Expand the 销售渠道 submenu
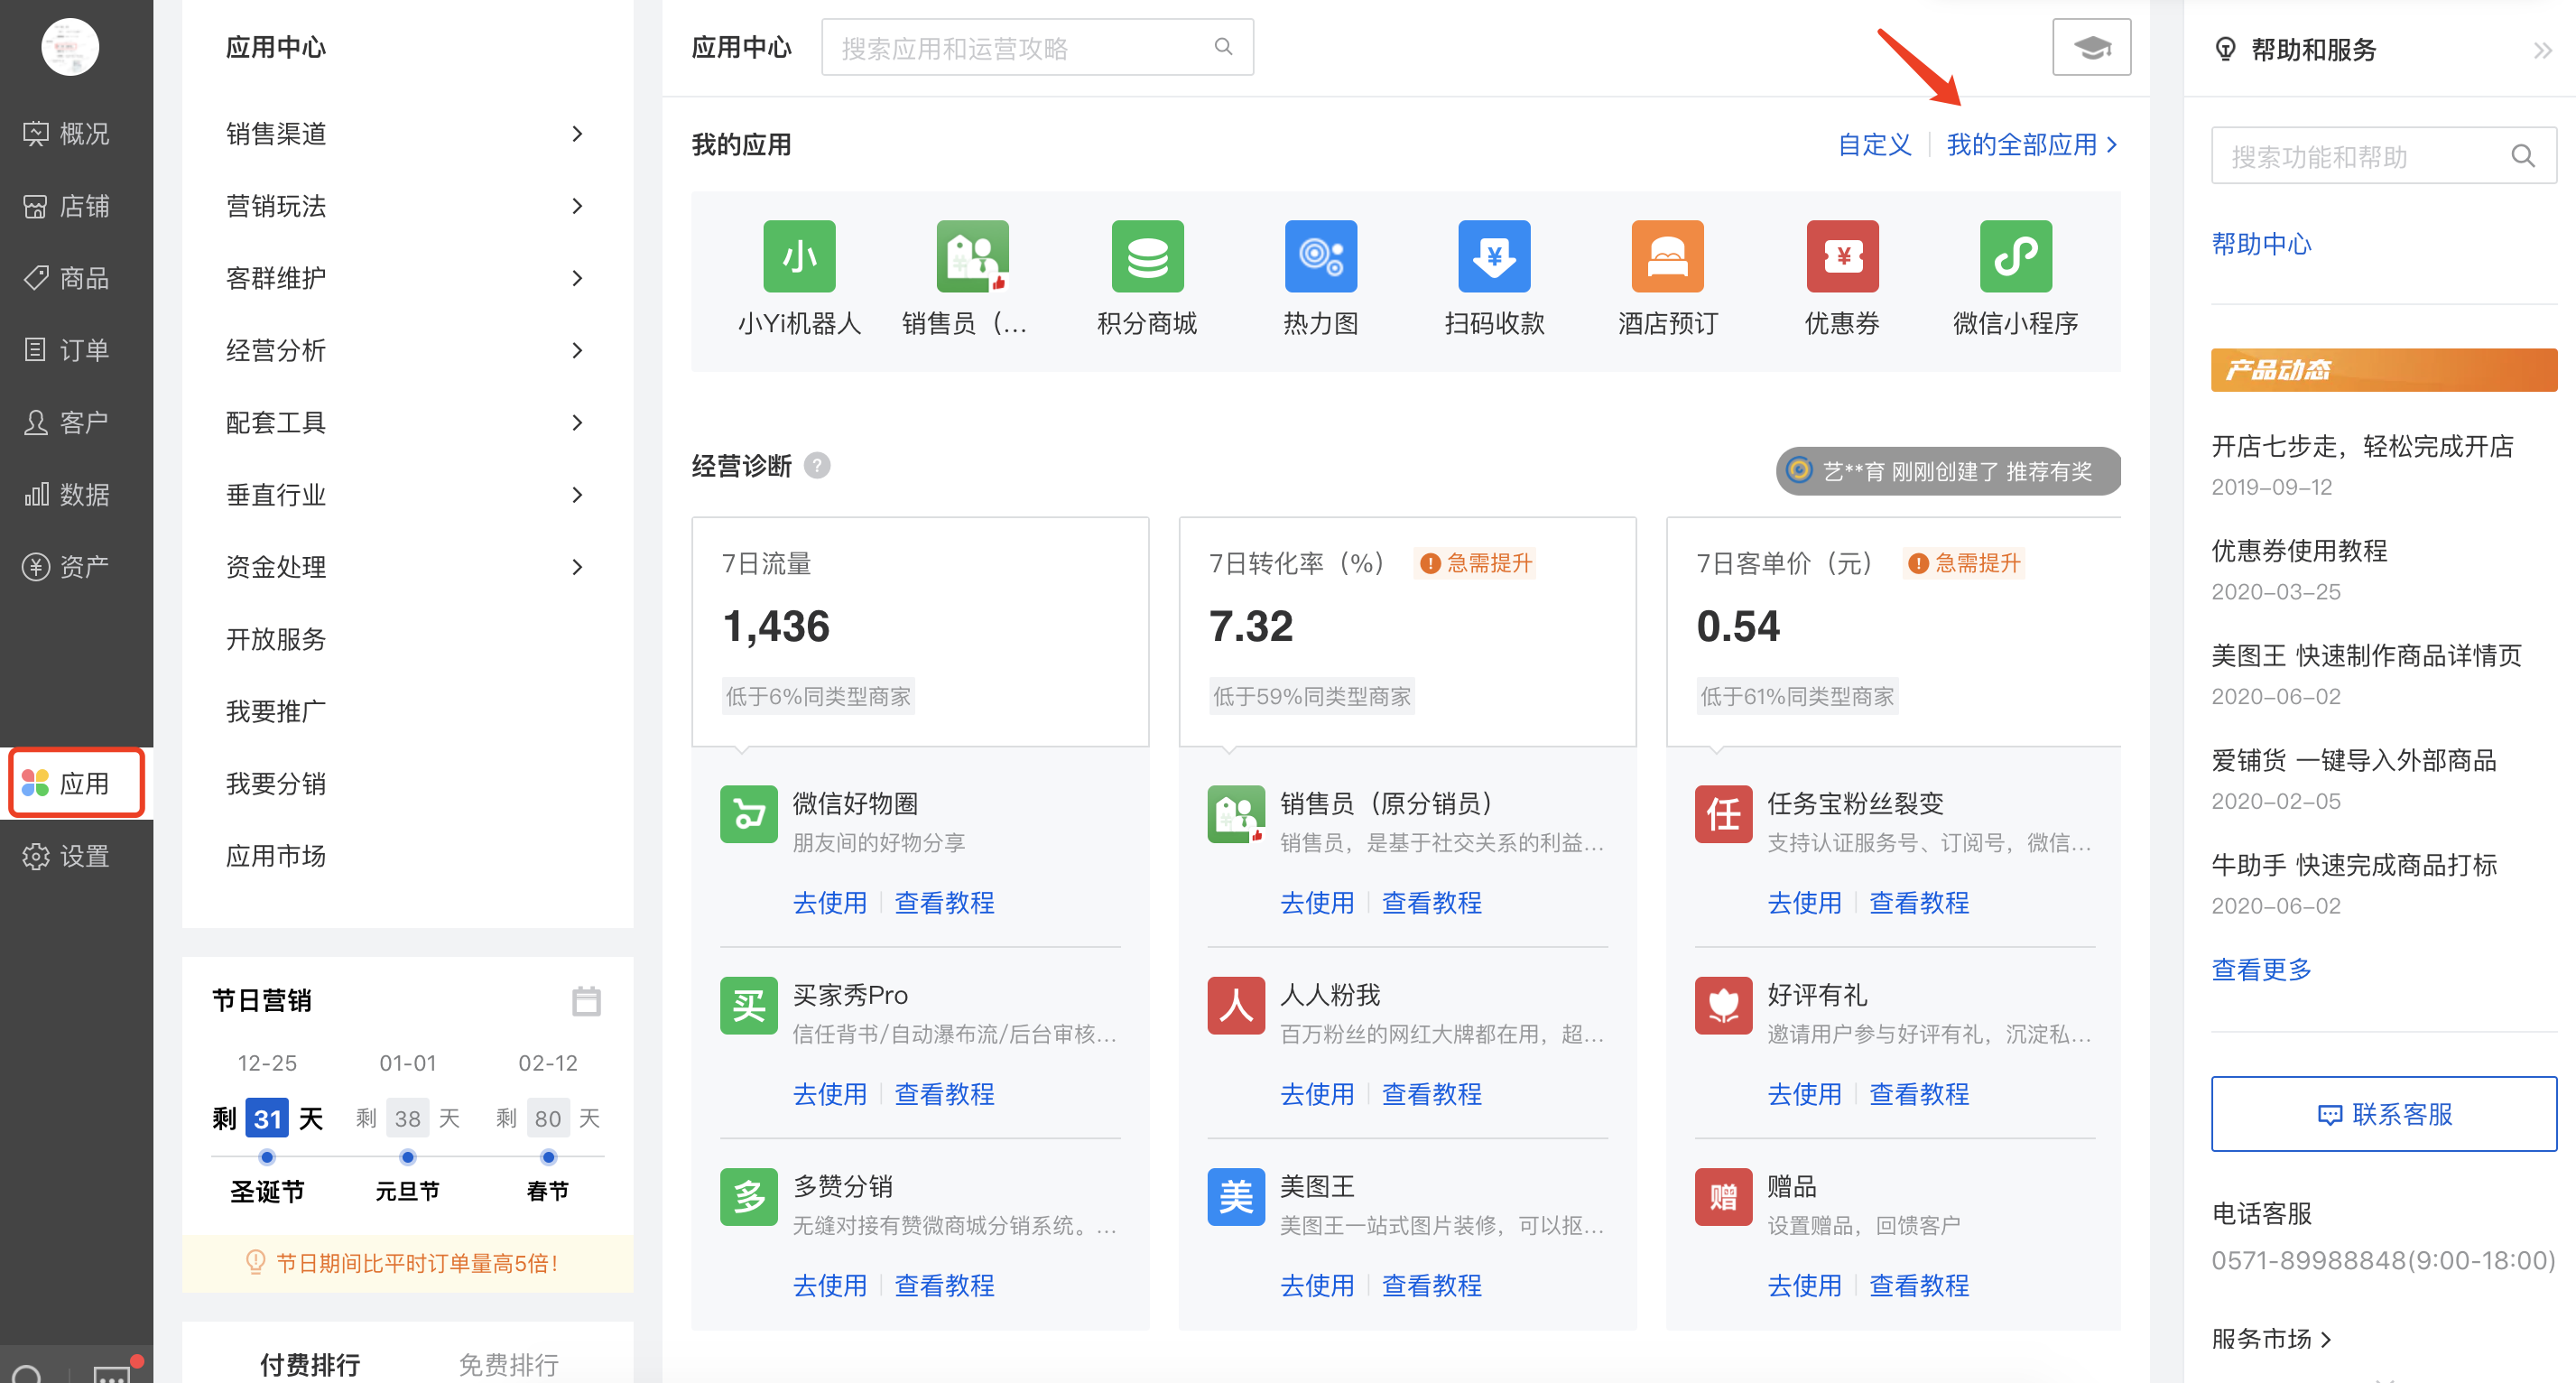The width and height of the screenshot is (2576, 1383). (x=576, y=134)
